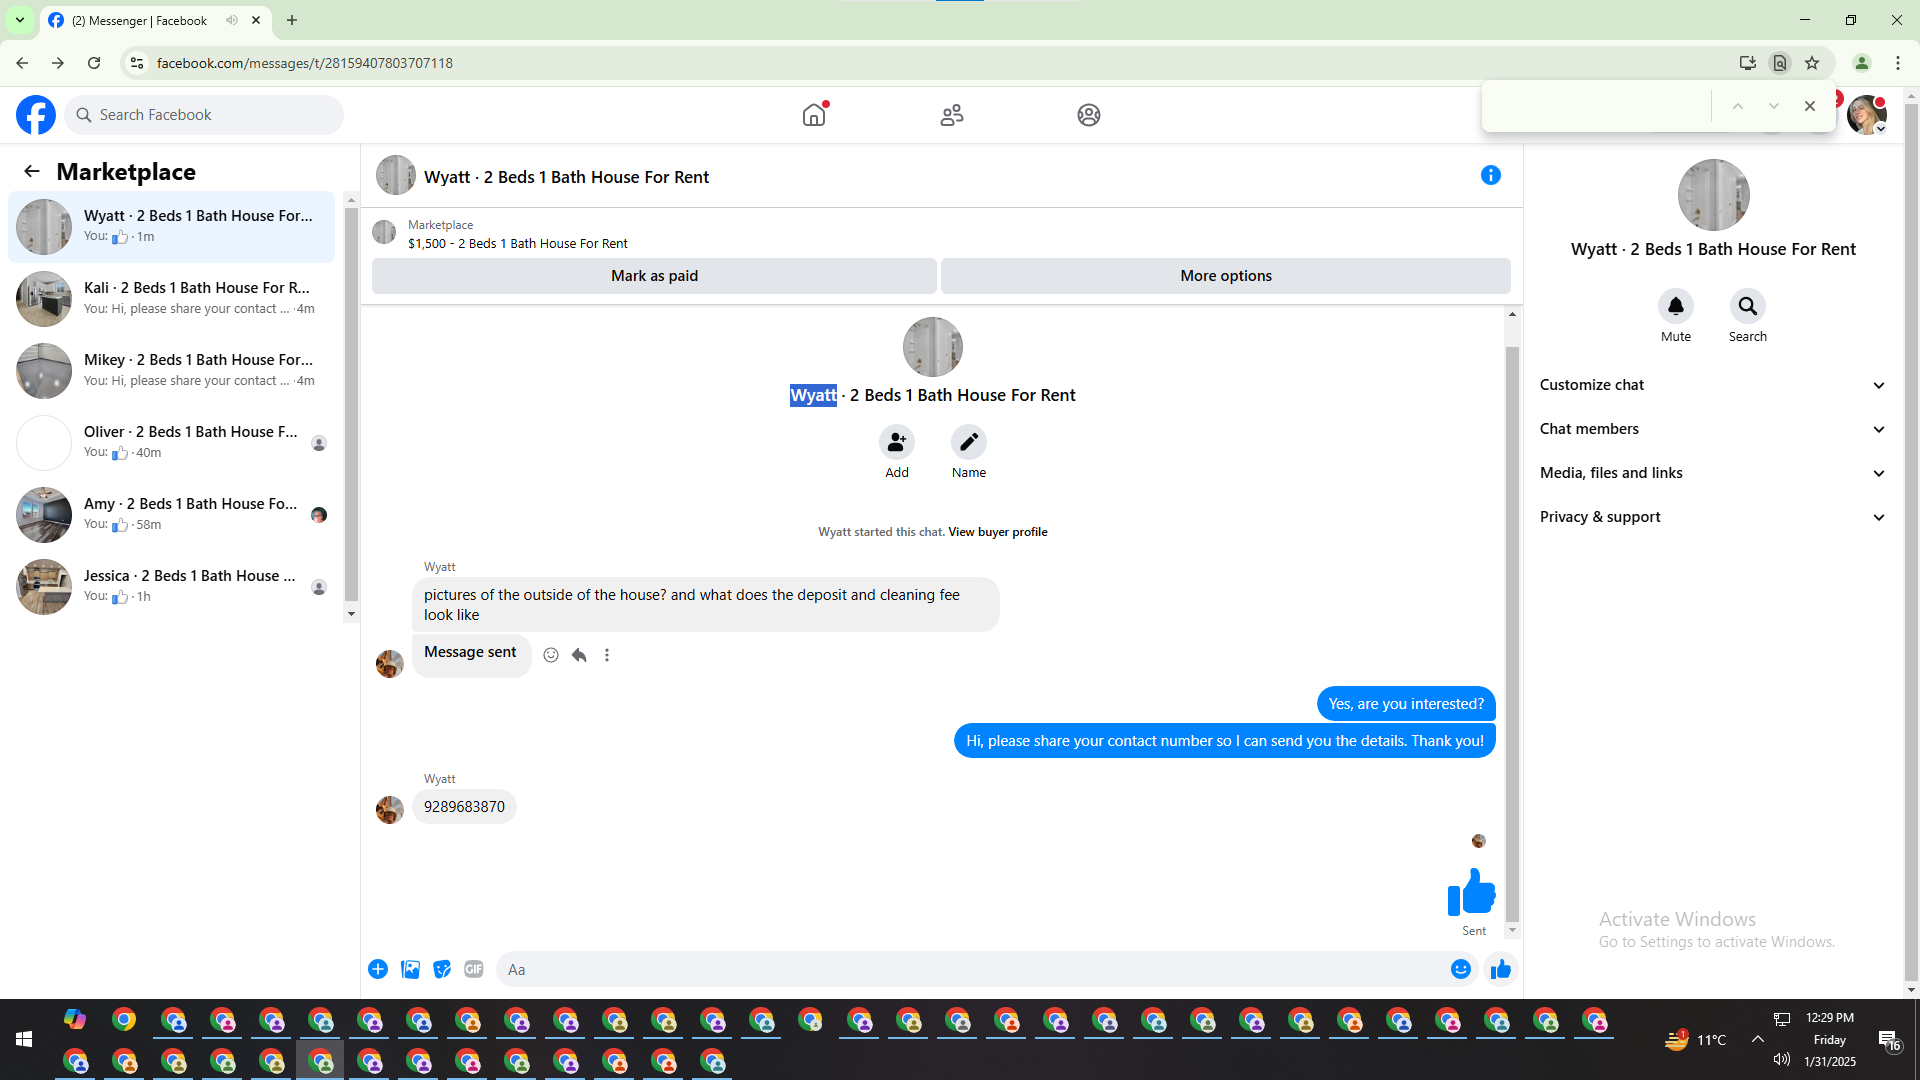Edit the chat name with pencil icon
Viewport: 1920px width, 1080px height.
(x=969, y=442)
